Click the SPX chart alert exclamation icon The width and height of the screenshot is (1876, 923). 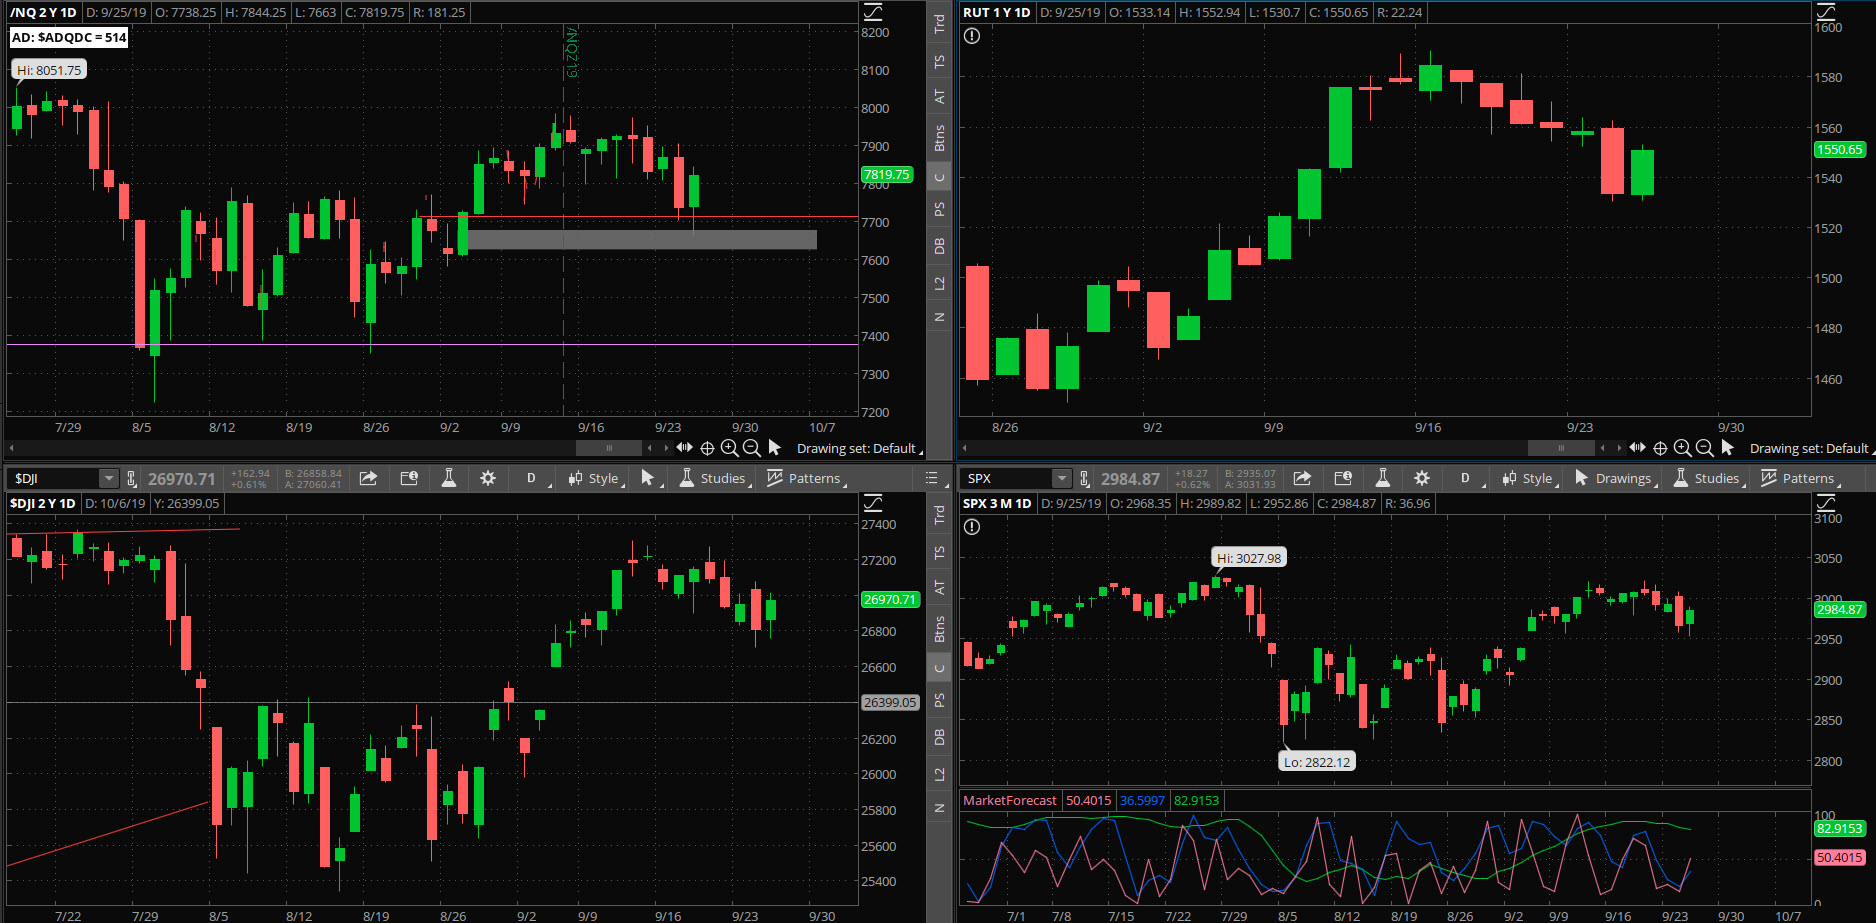coord(972,527)
